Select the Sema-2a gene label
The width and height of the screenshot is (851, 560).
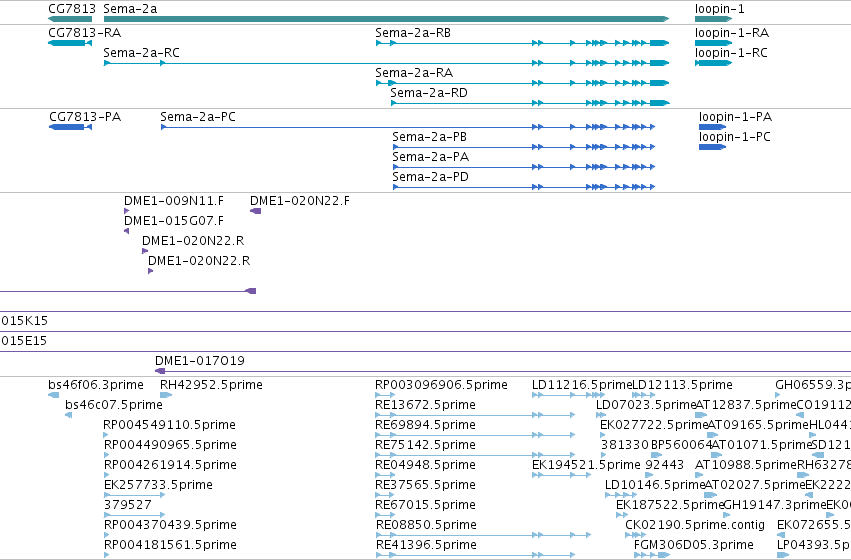pyautogui.click(x=130, y=9)
